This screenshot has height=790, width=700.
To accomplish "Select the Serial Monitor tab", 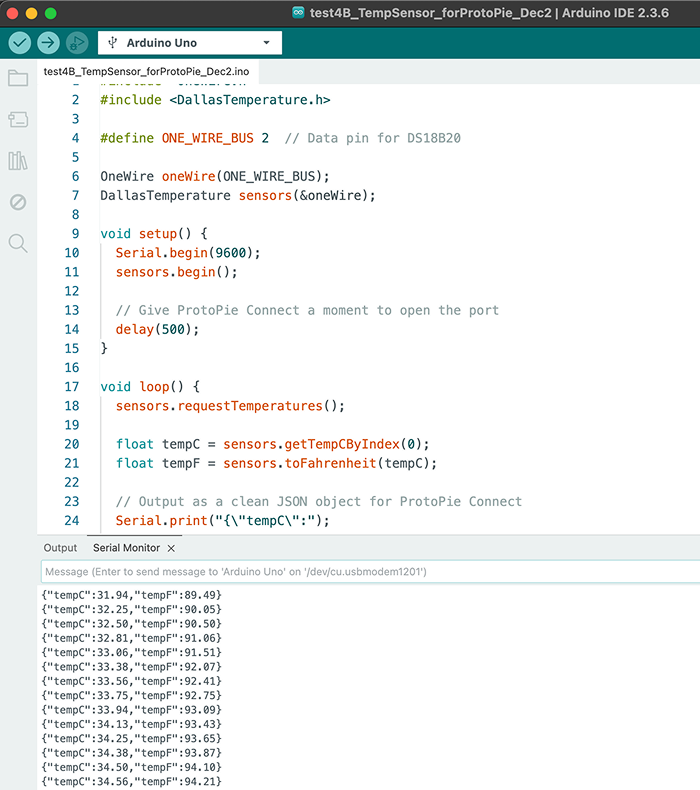I will click(x=126, y=548).
